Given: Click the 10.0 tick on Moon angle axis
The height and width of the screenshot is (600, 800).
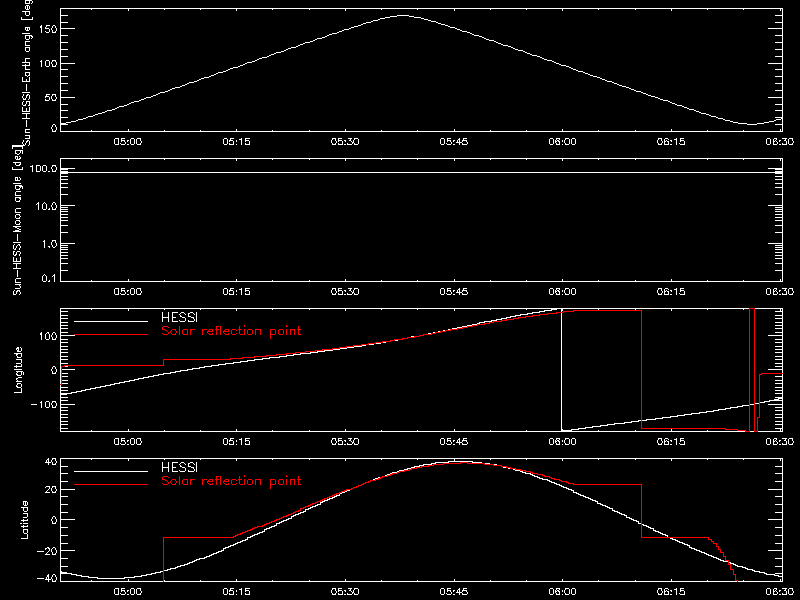Looking at the screenshot, I should [46, 206].
